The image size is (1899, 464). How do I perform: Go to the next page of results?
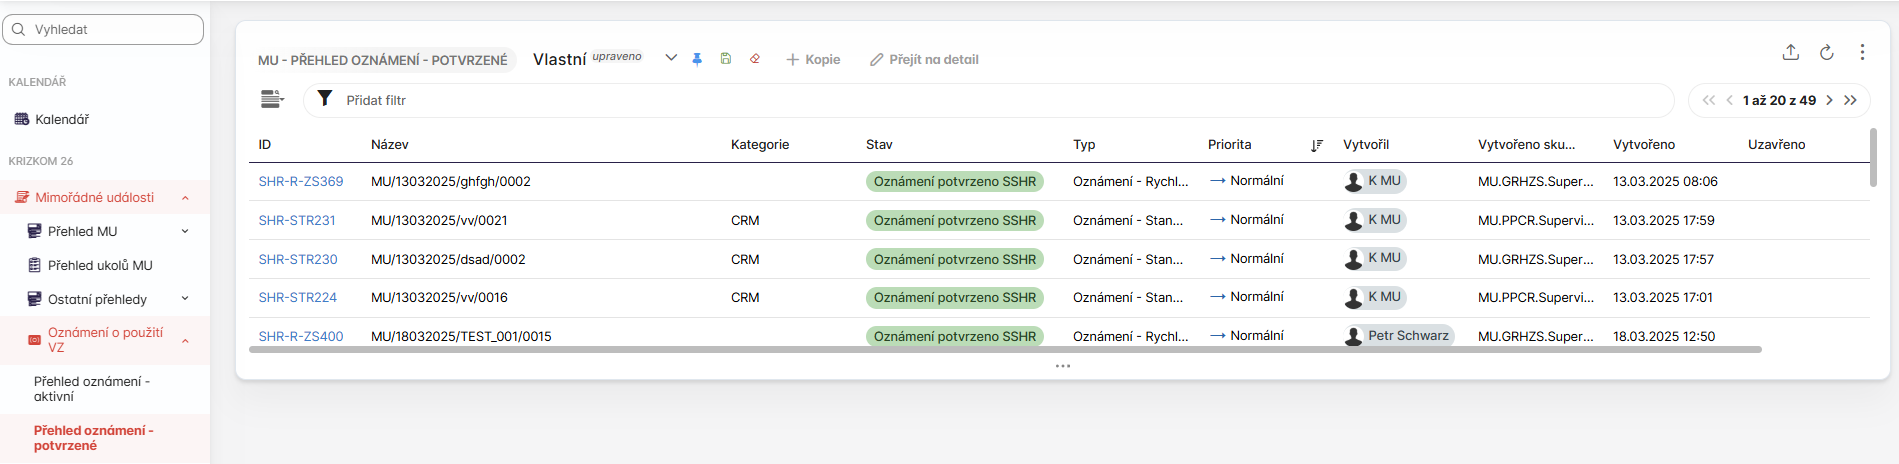[1829, 100]
